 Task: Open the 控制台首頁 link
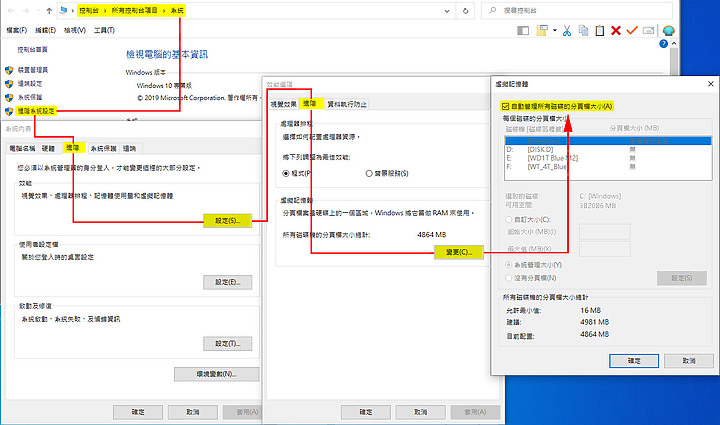pyautogui.click(x=33, y=50)
